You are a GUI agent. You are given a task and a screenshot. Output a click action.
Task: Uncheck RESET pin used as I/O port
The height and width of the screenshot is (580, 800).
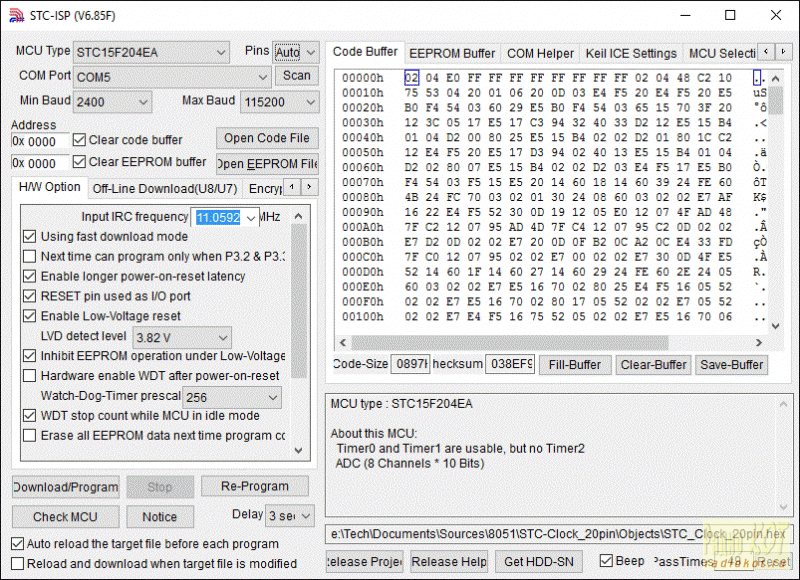(x=30, y=296)
